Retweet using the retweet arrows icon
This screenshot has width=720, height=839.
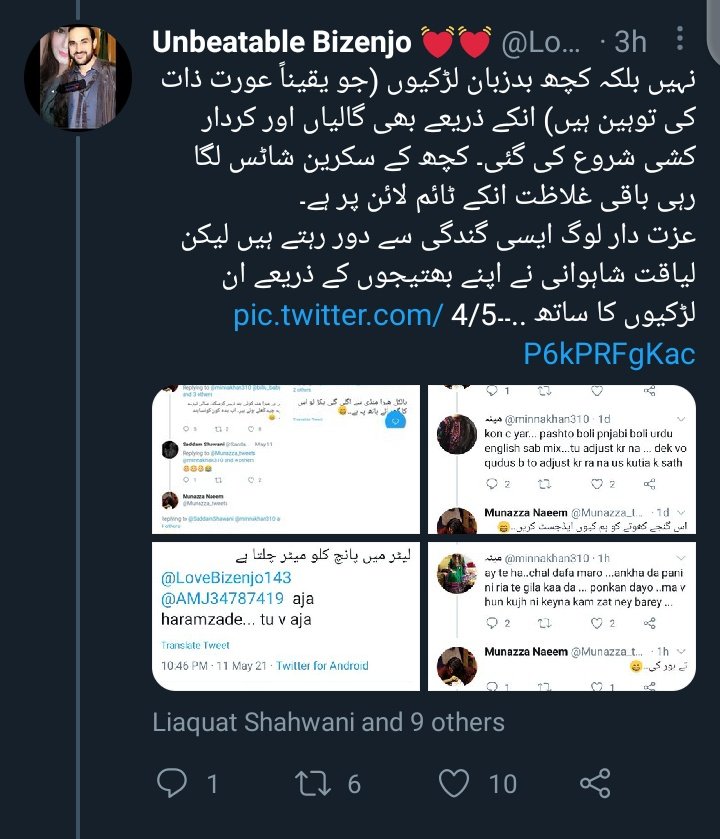pyautogui.click(x=314, y=783)
